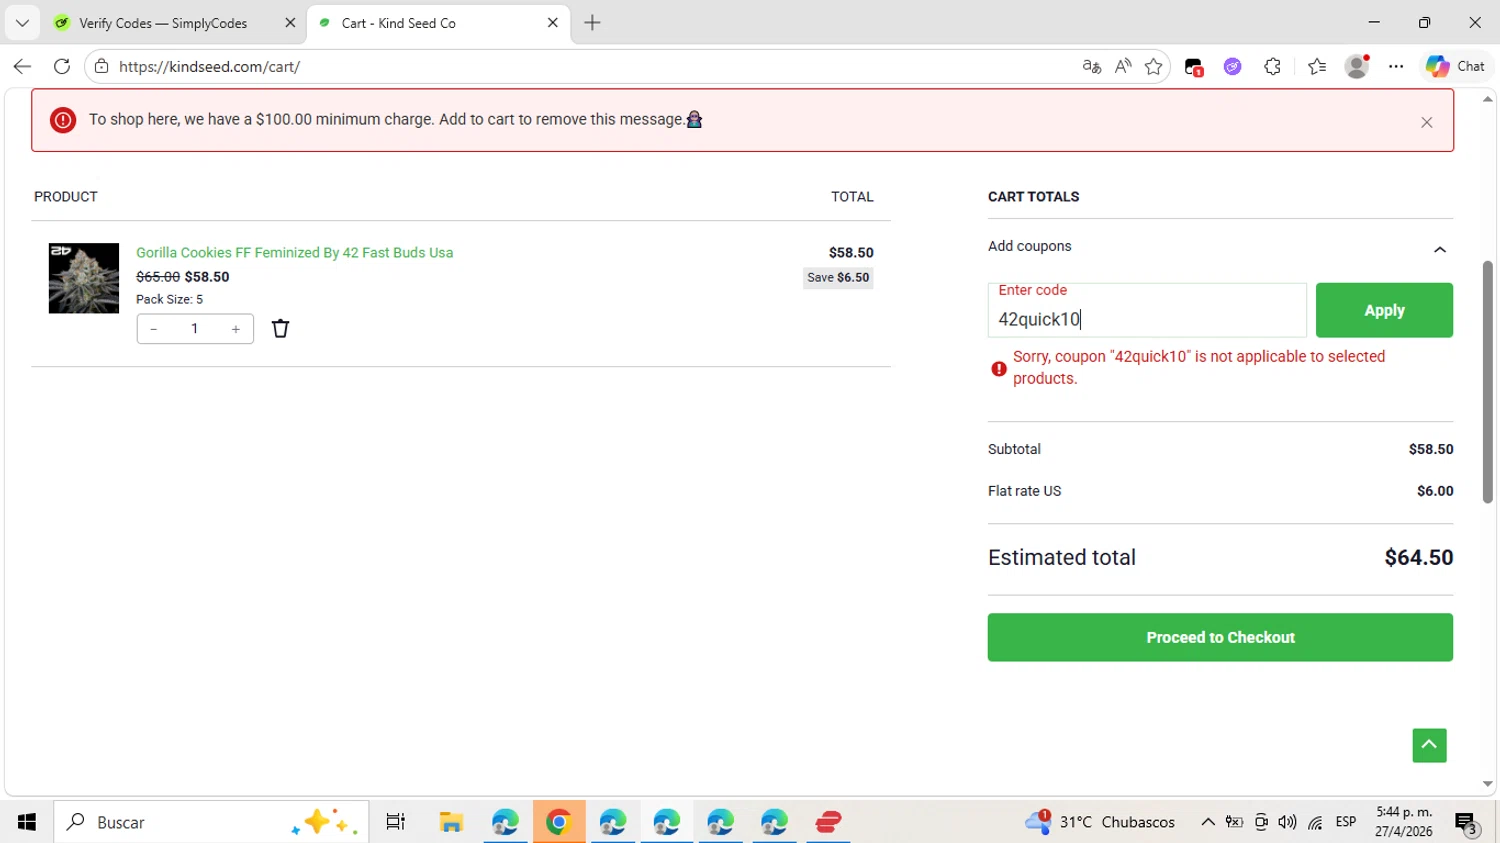Click the "CART TOTALS" heading

1034,197
